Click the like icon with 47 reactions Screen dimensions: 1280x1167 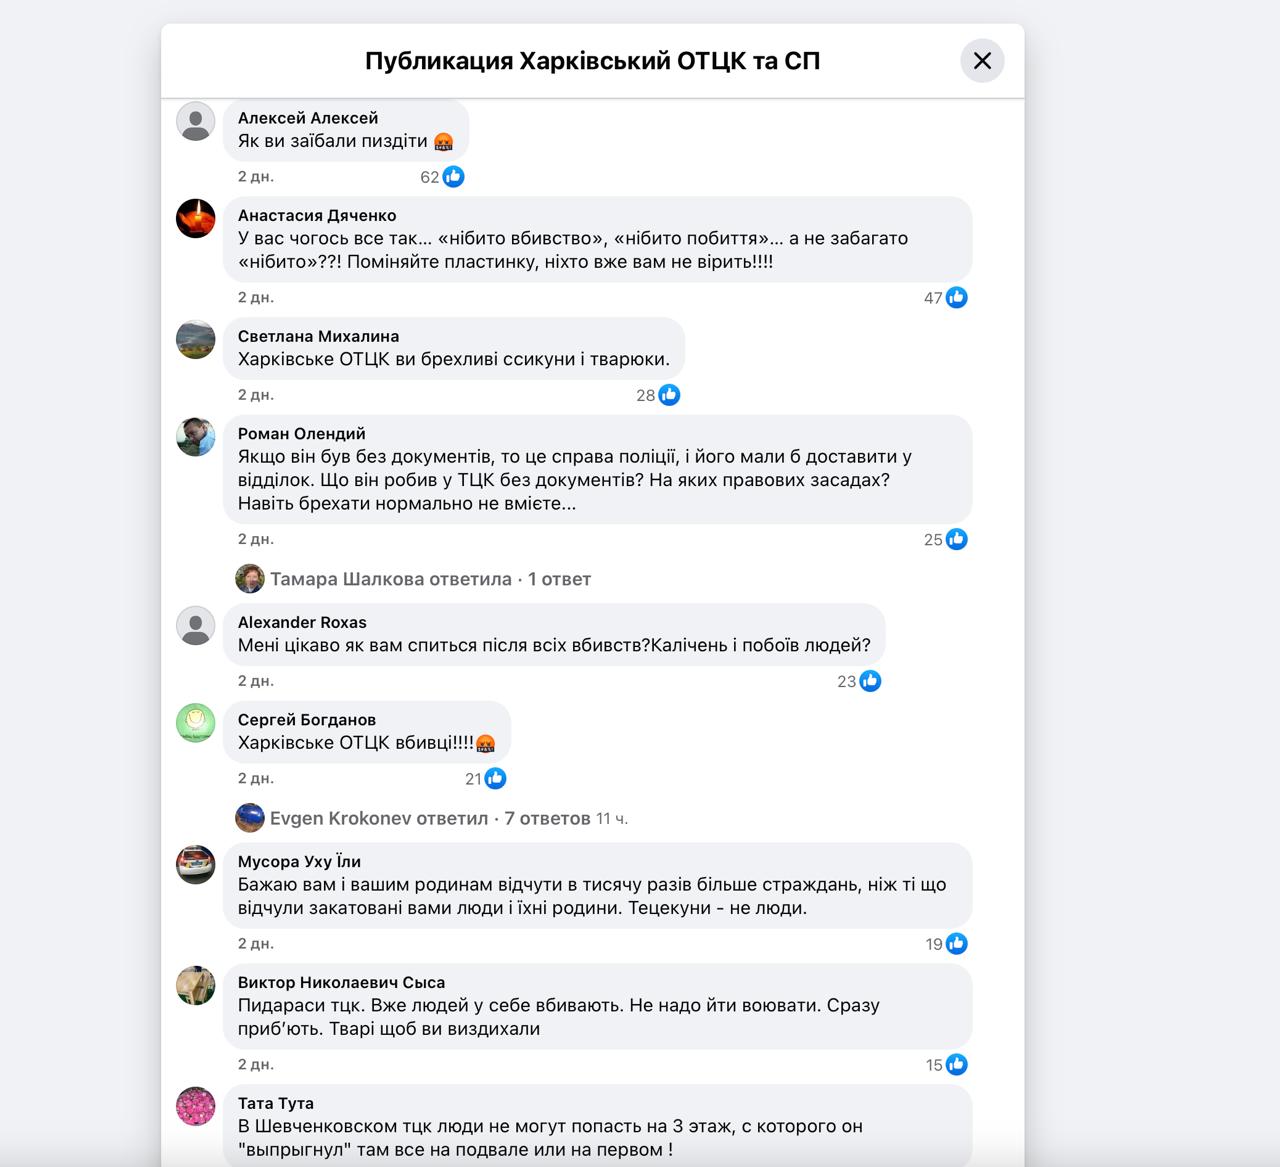click(x=957, y=298)
